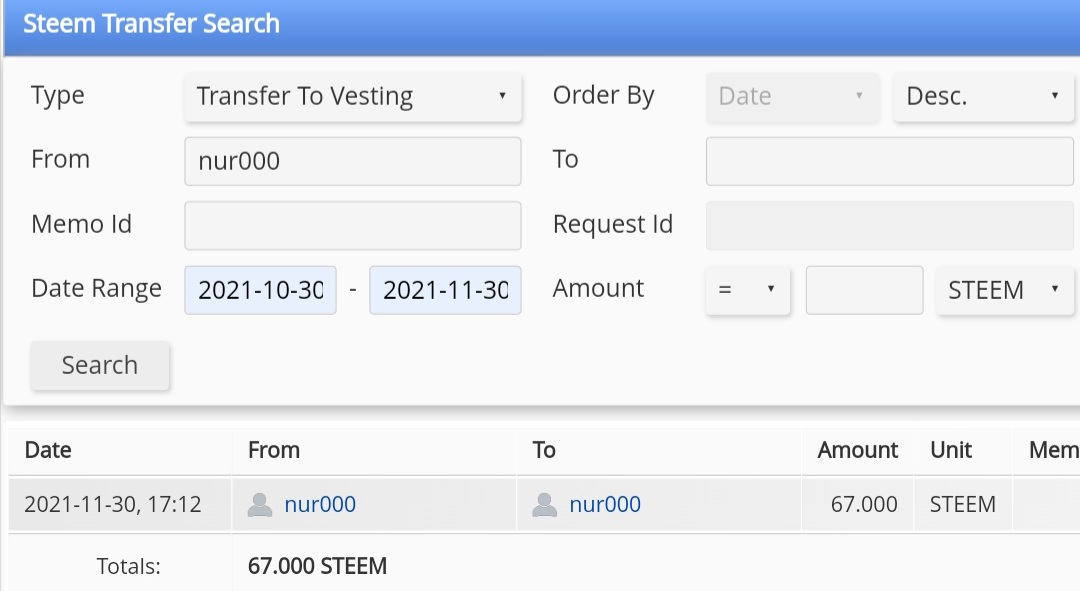Viewport: 1080px width, 591px height.
Task: Open the amount comparison operator dropdown
Action: tap(747, 290)
